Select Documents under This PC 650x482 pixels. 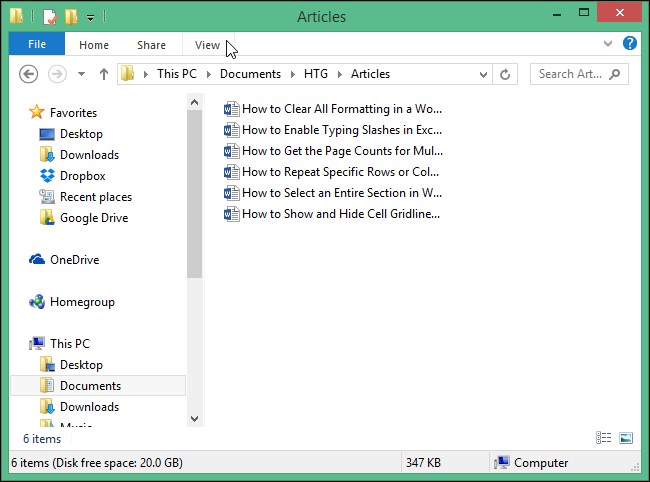[98, 385]
